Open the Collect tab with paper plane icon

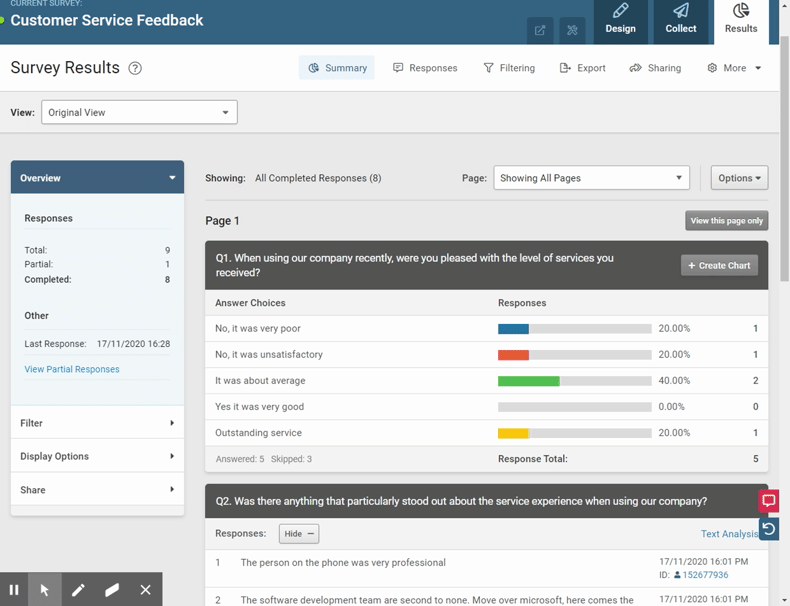pyautogui.click(x=681, y=21)
